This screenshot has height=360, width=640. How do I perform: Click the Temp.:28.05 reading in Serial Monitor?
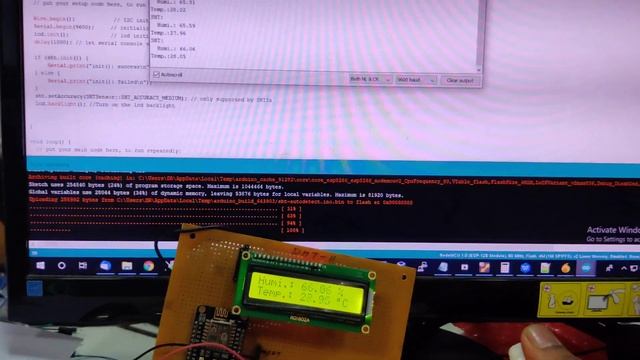coord(168,56)
